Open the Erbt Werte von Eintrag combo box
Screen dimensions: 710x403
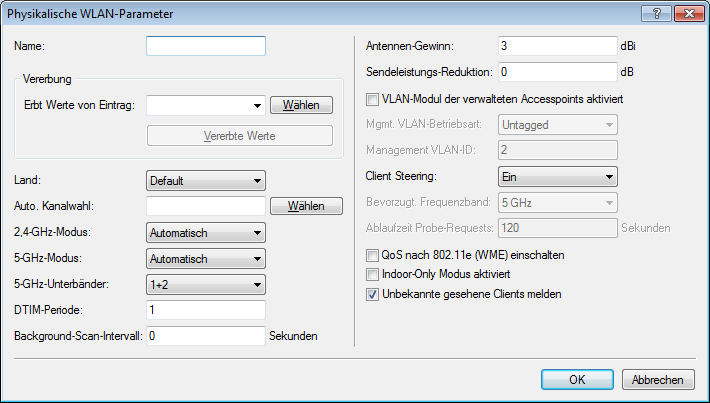pyautogui.click(x=205, y=104)
